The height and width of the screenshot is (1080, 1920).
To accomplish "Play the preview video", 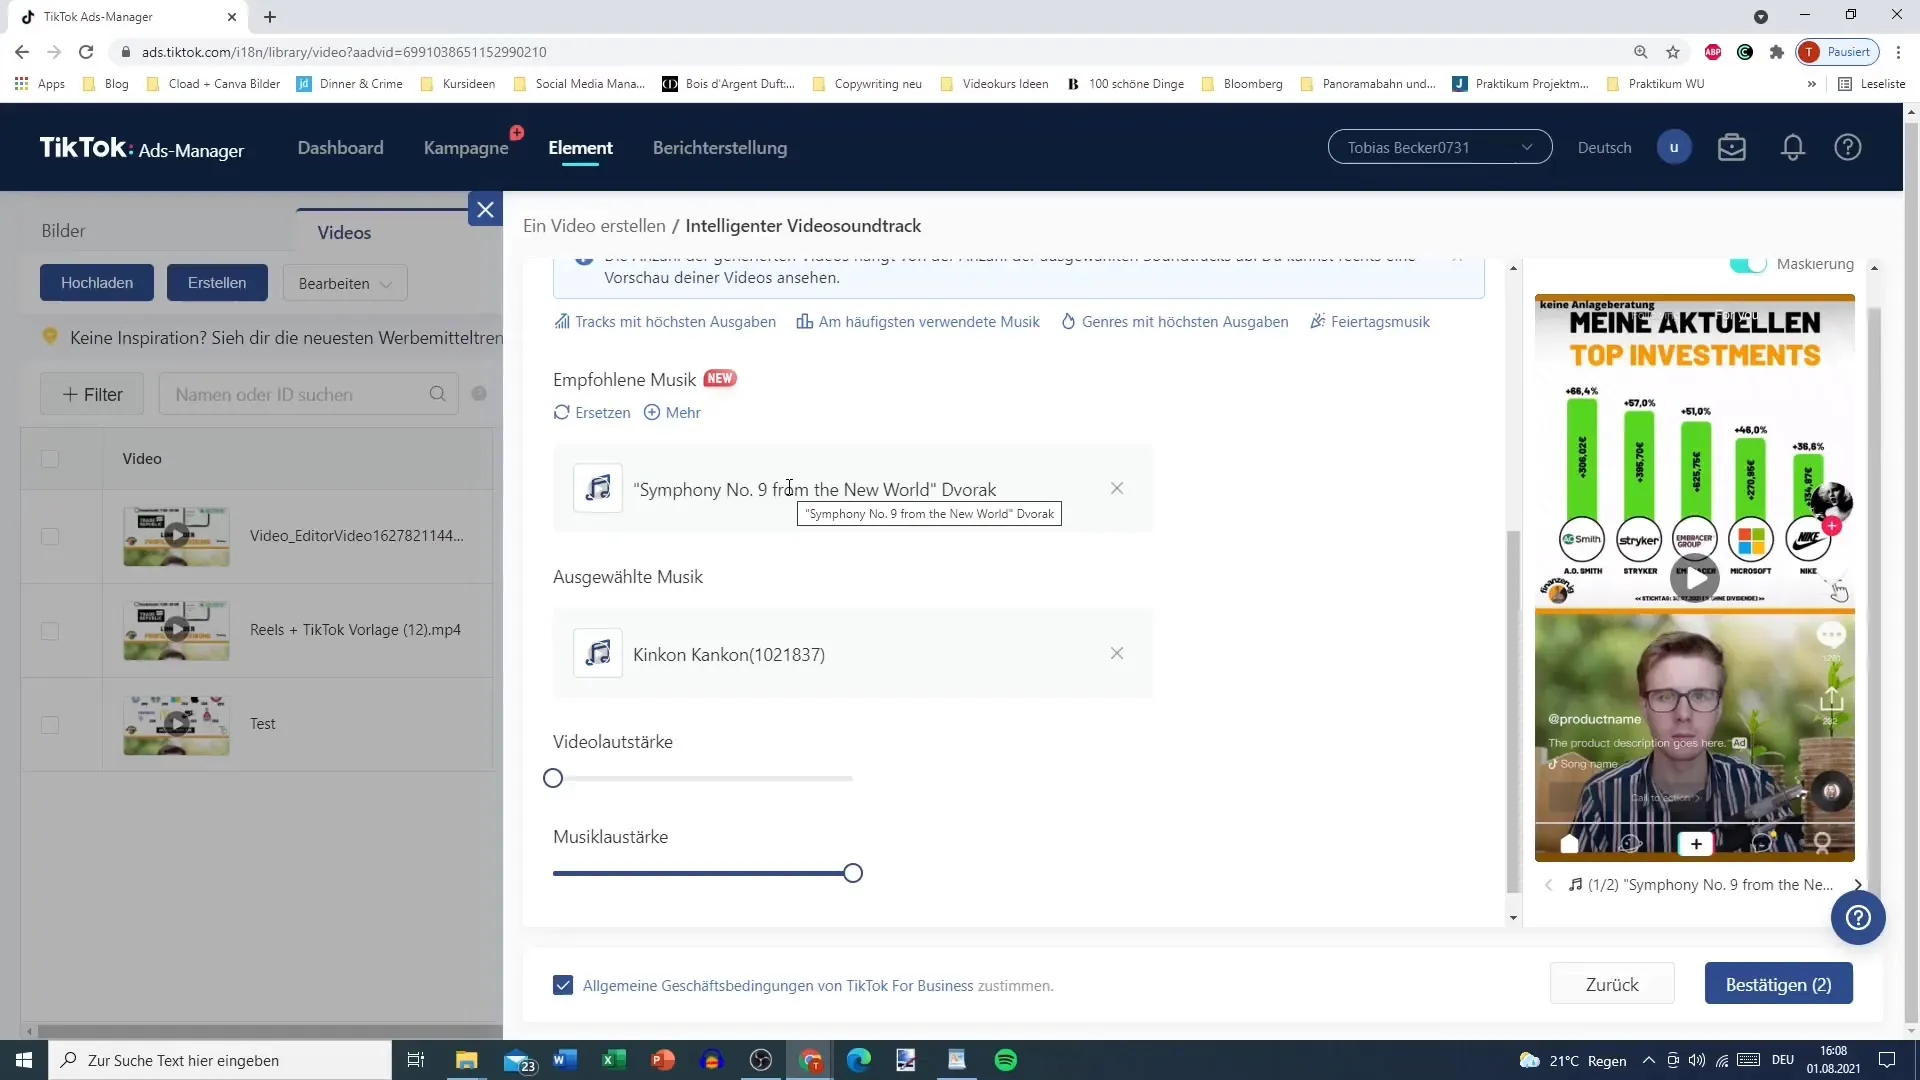I will click(x=1695, y=578).
